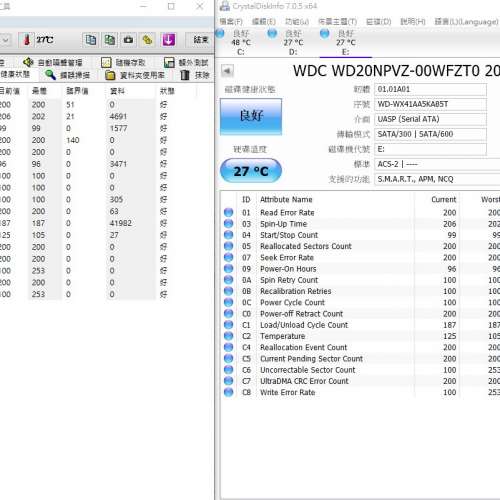Open the 說明(H) menu
This screenshot has height=500, width=500.
pyautogui.click(x=413, y=22)
